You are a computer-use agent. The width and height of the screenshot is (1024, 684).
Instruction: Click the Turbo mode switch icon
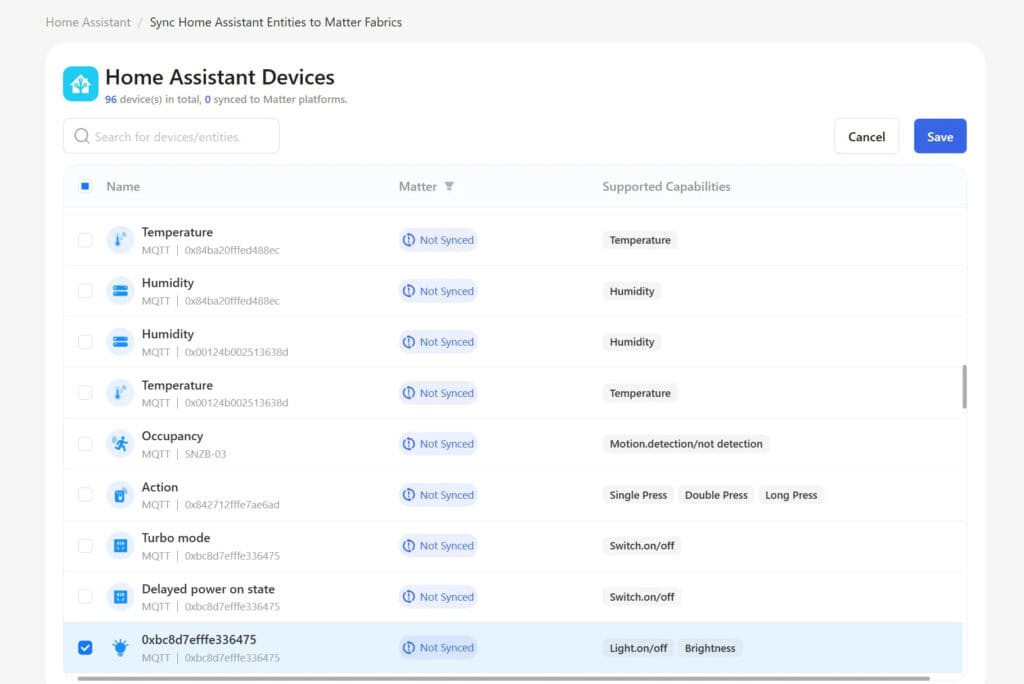pos(120,545)
